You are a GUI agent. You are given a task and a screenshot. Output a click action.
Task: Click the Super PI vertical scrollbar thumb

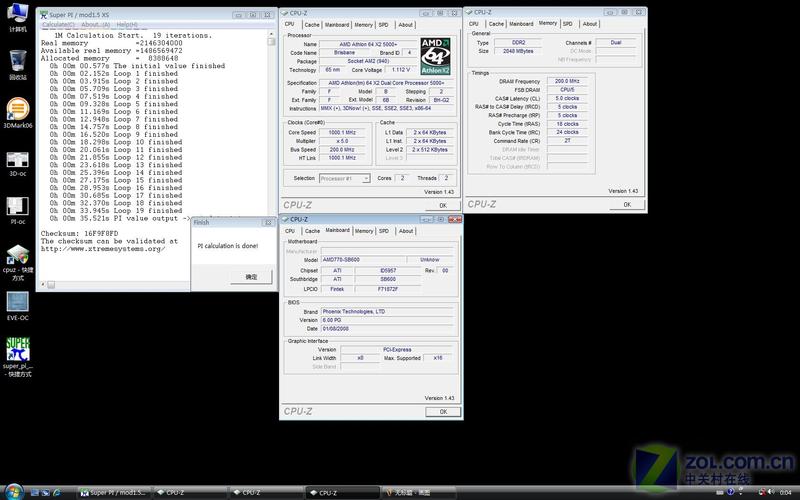(x=271, y=42)
